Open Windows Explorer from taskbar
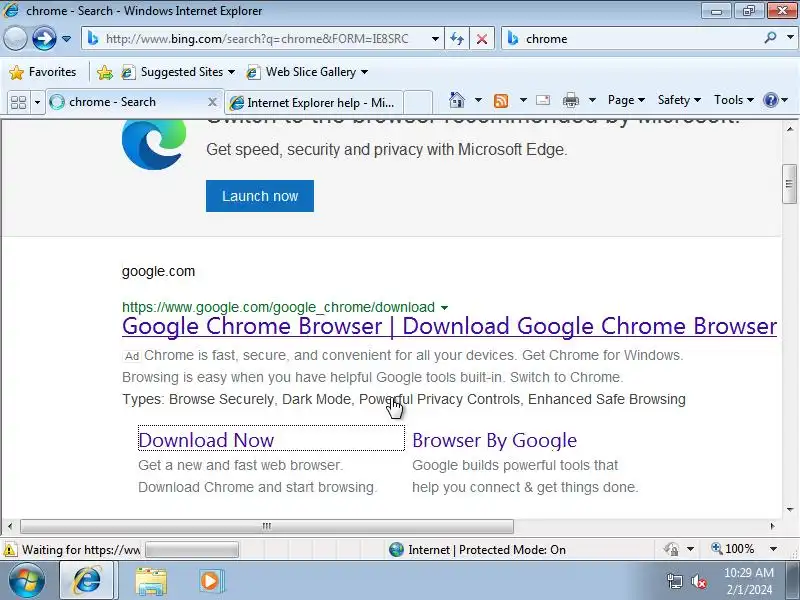Image resolution: width=800 pixels, height=600 pixels. click(151, 582)
